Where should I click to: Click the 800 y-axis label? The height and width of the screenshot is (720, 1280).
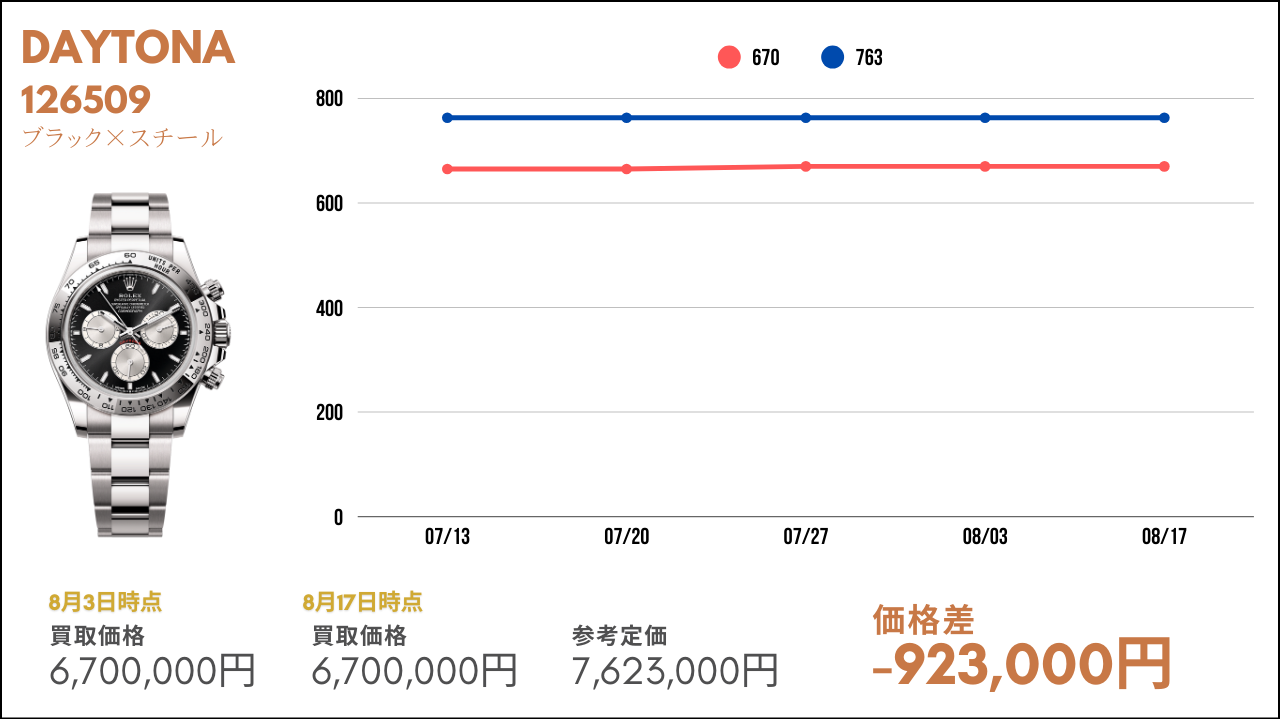pos(328,99)
